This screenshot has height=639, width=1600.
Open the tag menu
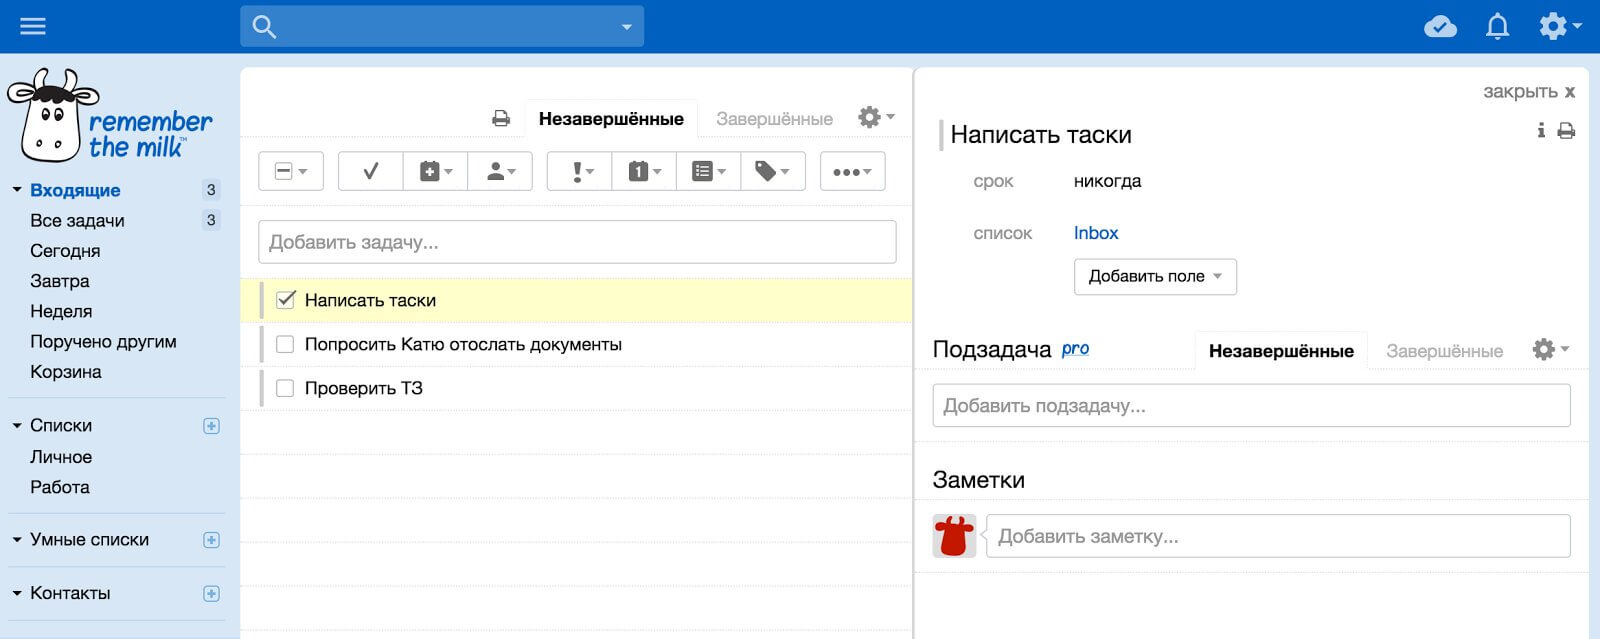point(772,171)
